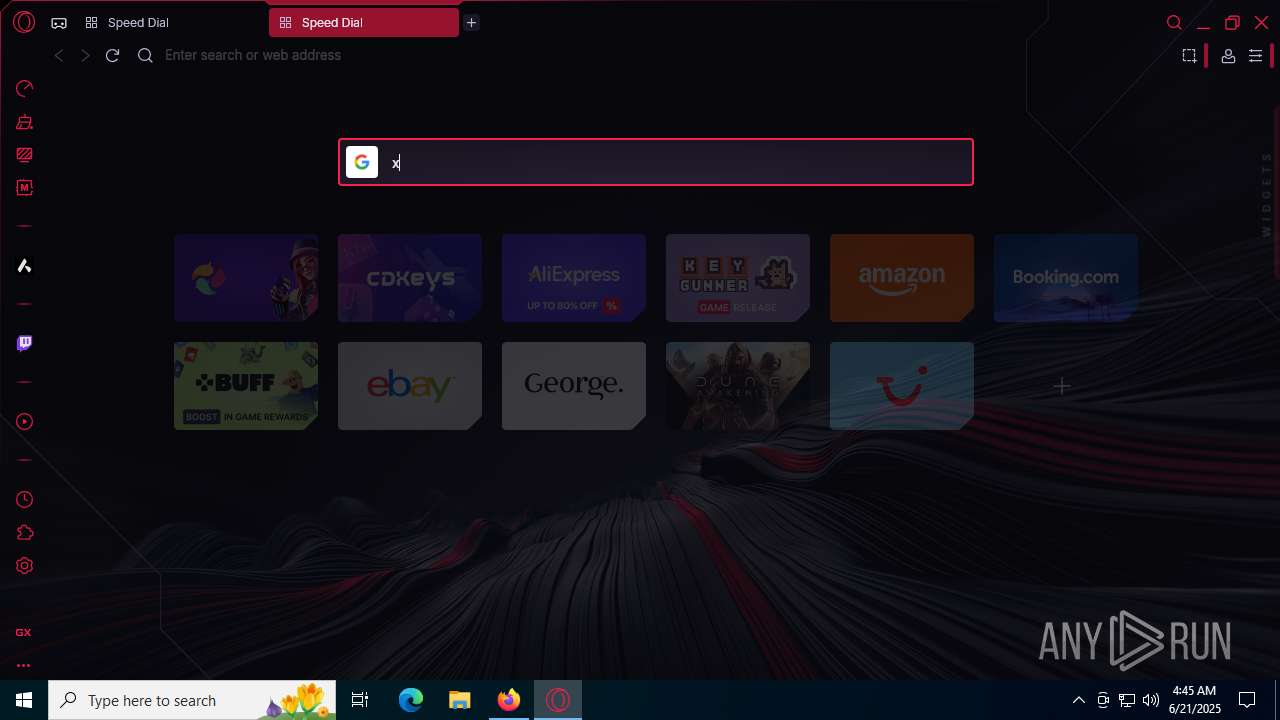Open the Dune Awakening speed dial tile
This screenshot has width=1280, height=720.
pyautogui.click(x=738, y=386)
